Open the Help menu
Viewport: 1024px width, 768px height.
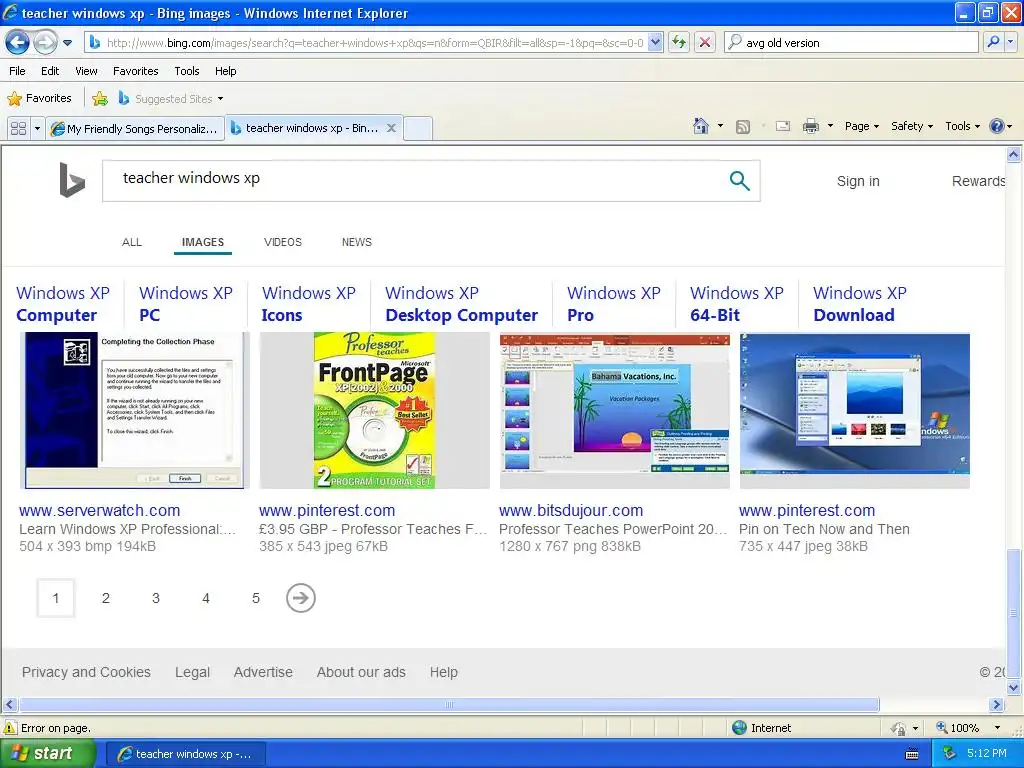coord(225,71)
